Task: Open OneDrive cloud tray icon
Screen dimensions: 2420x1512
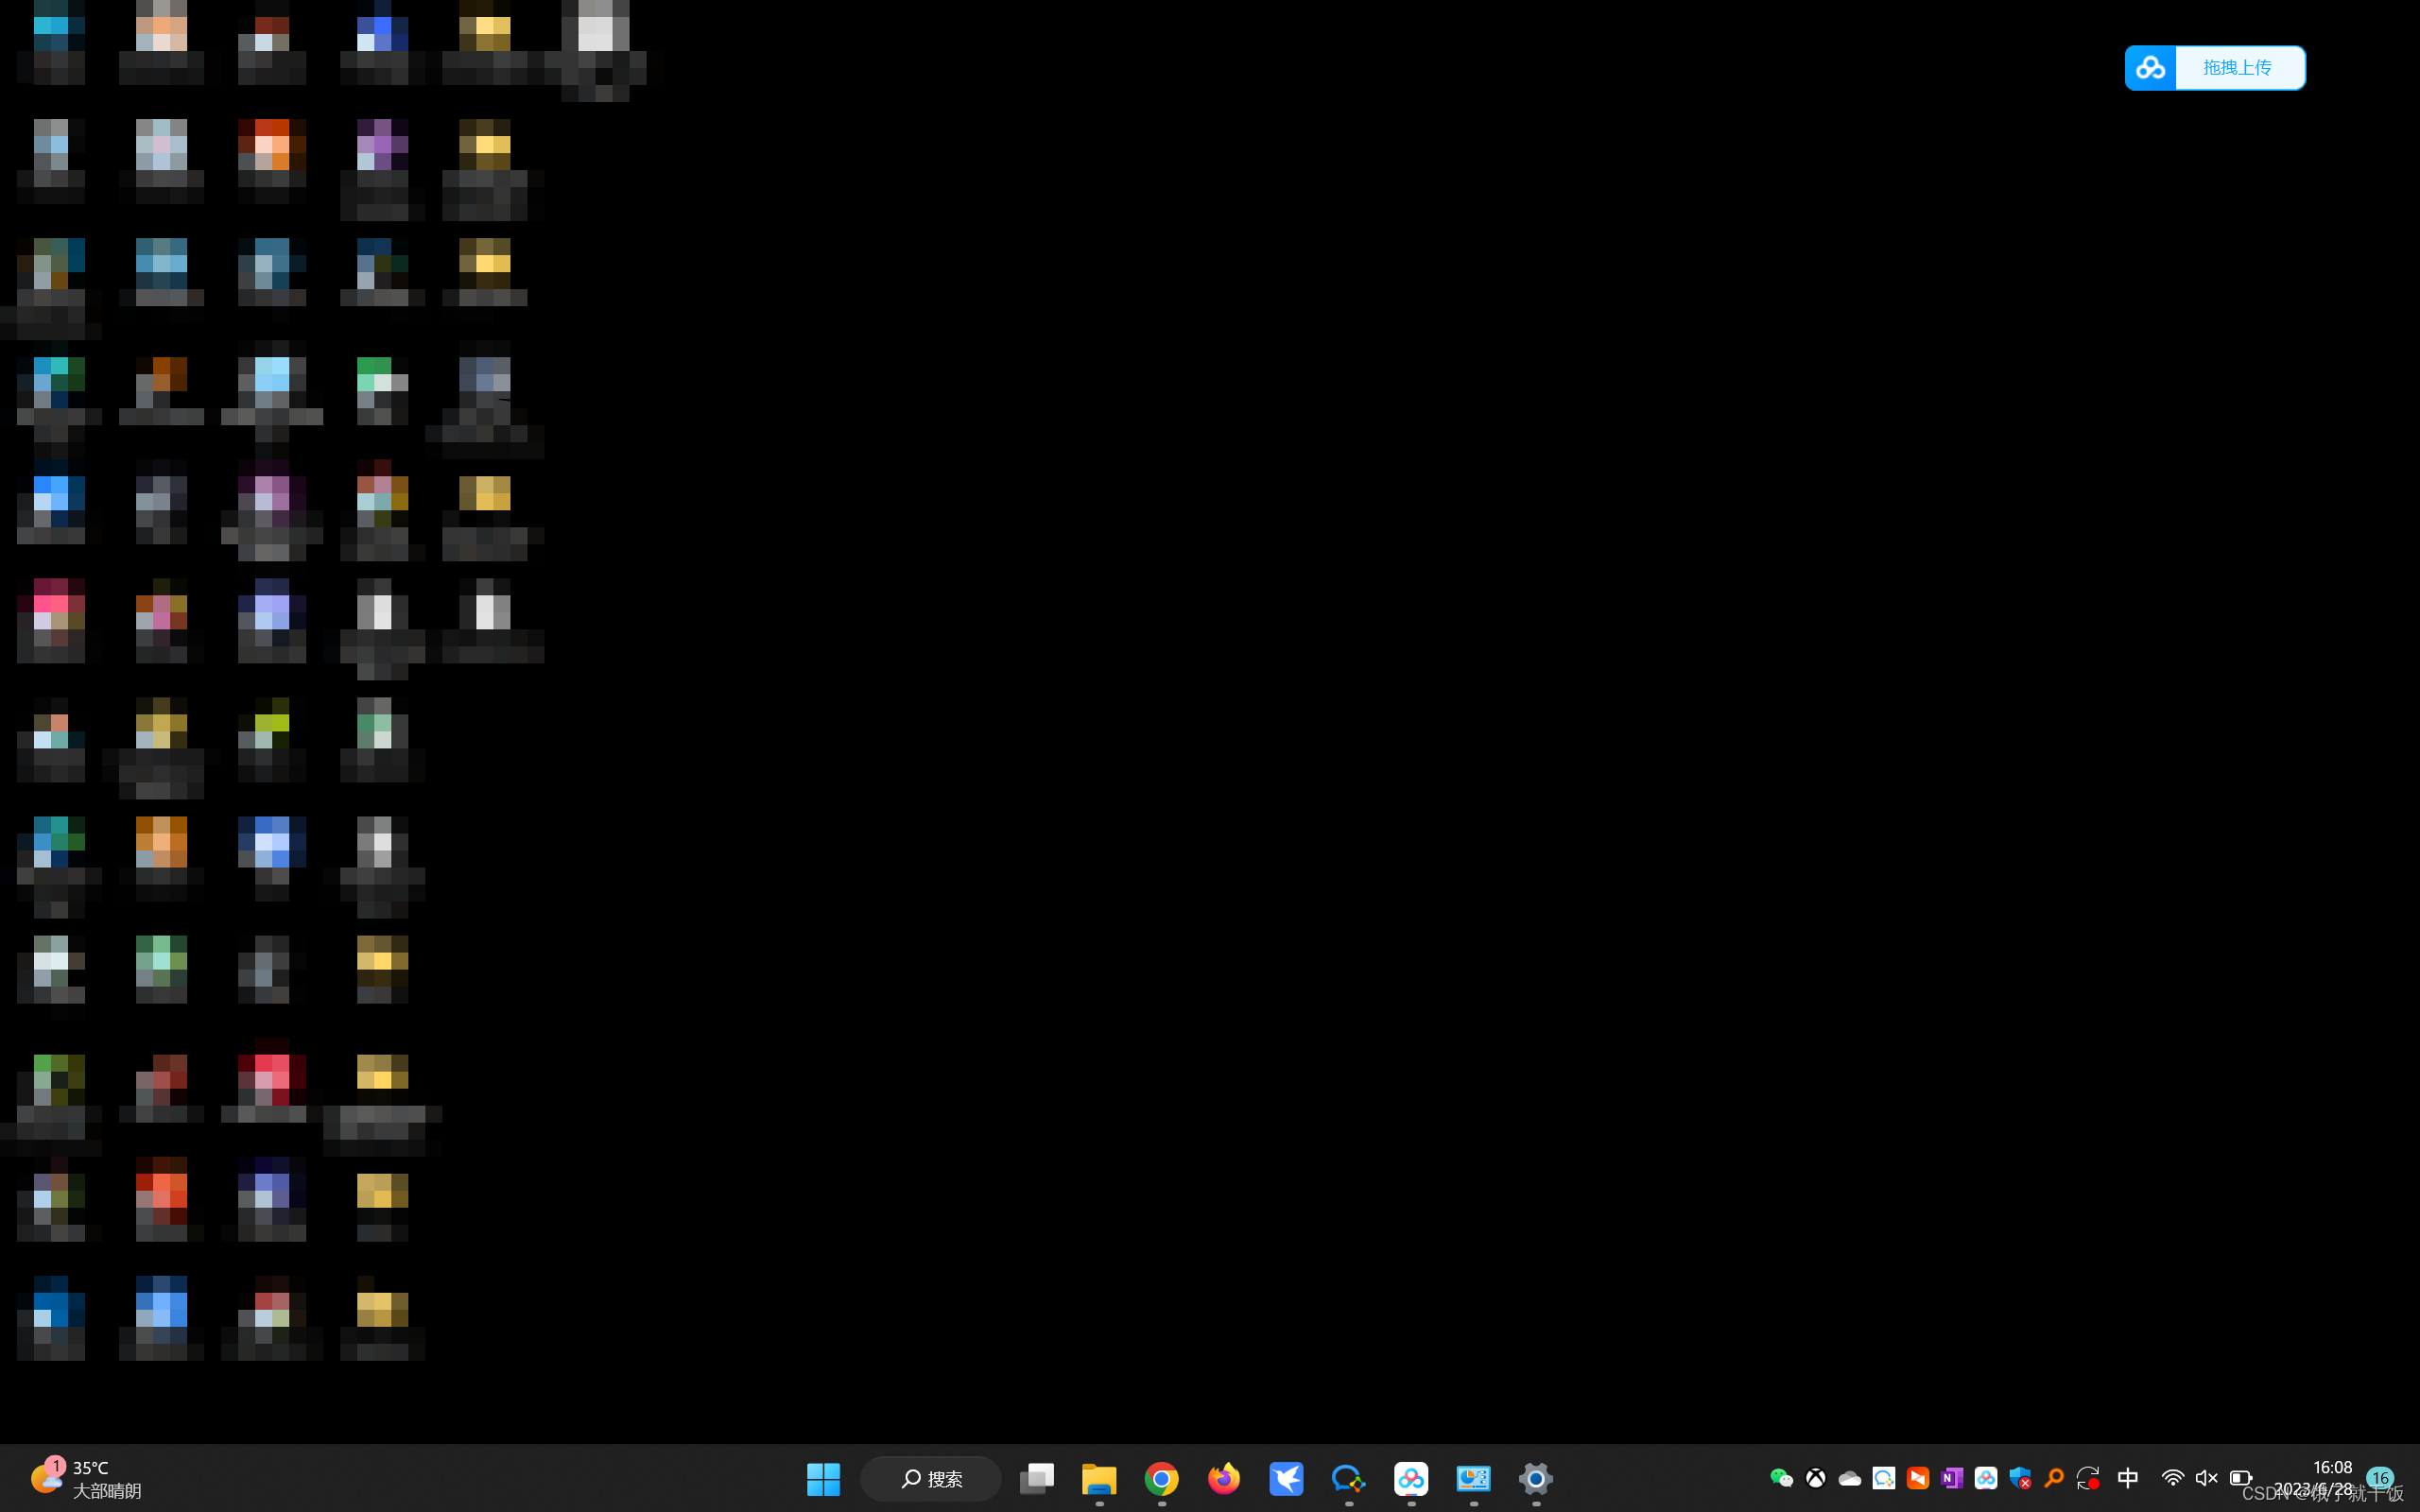Action: click(1849, 1478)
